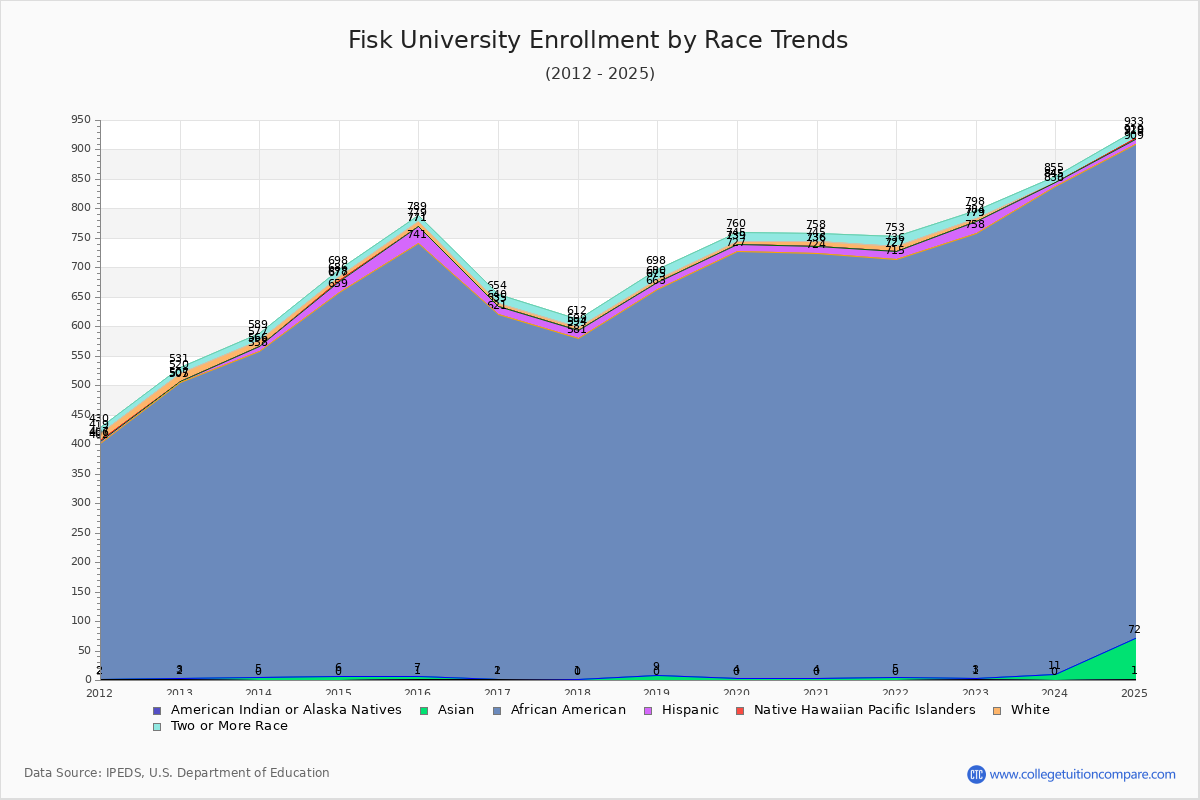Click the 663 data label for 2019

pos(656,281)
